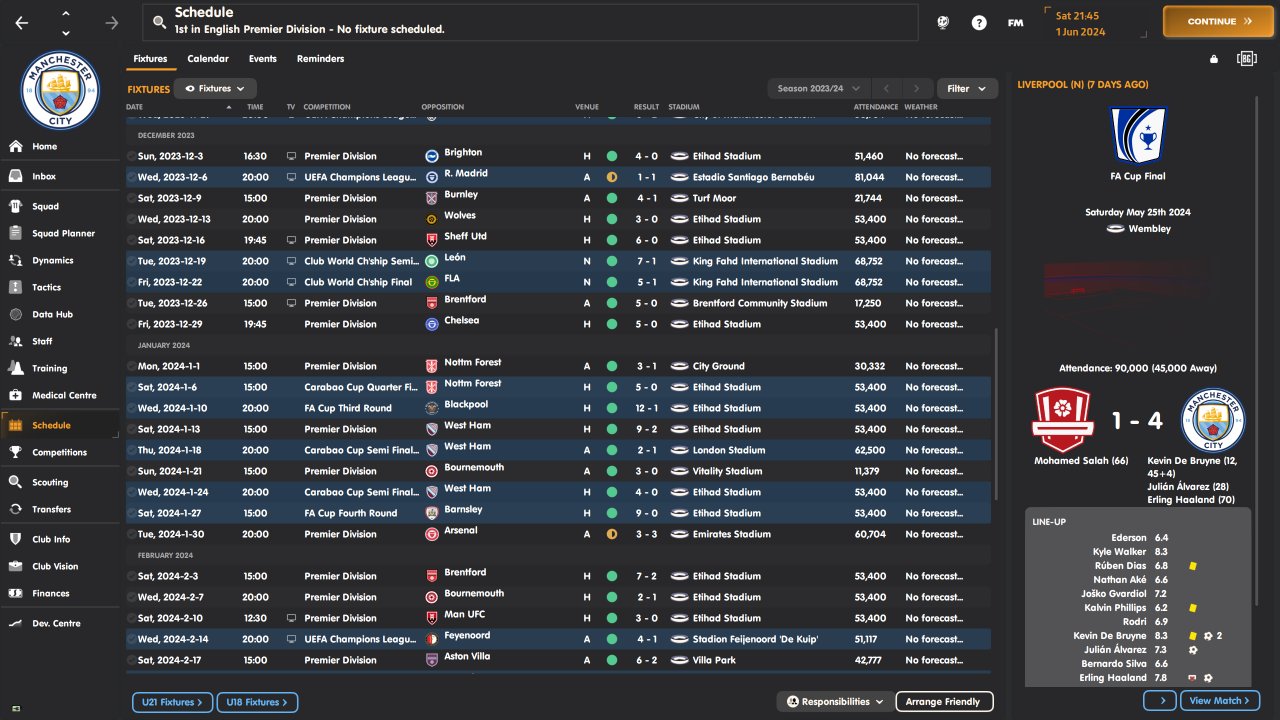Open the Season 2023/24 dropdown
This screenshot has width=1280, height=720.
(819, 89)
